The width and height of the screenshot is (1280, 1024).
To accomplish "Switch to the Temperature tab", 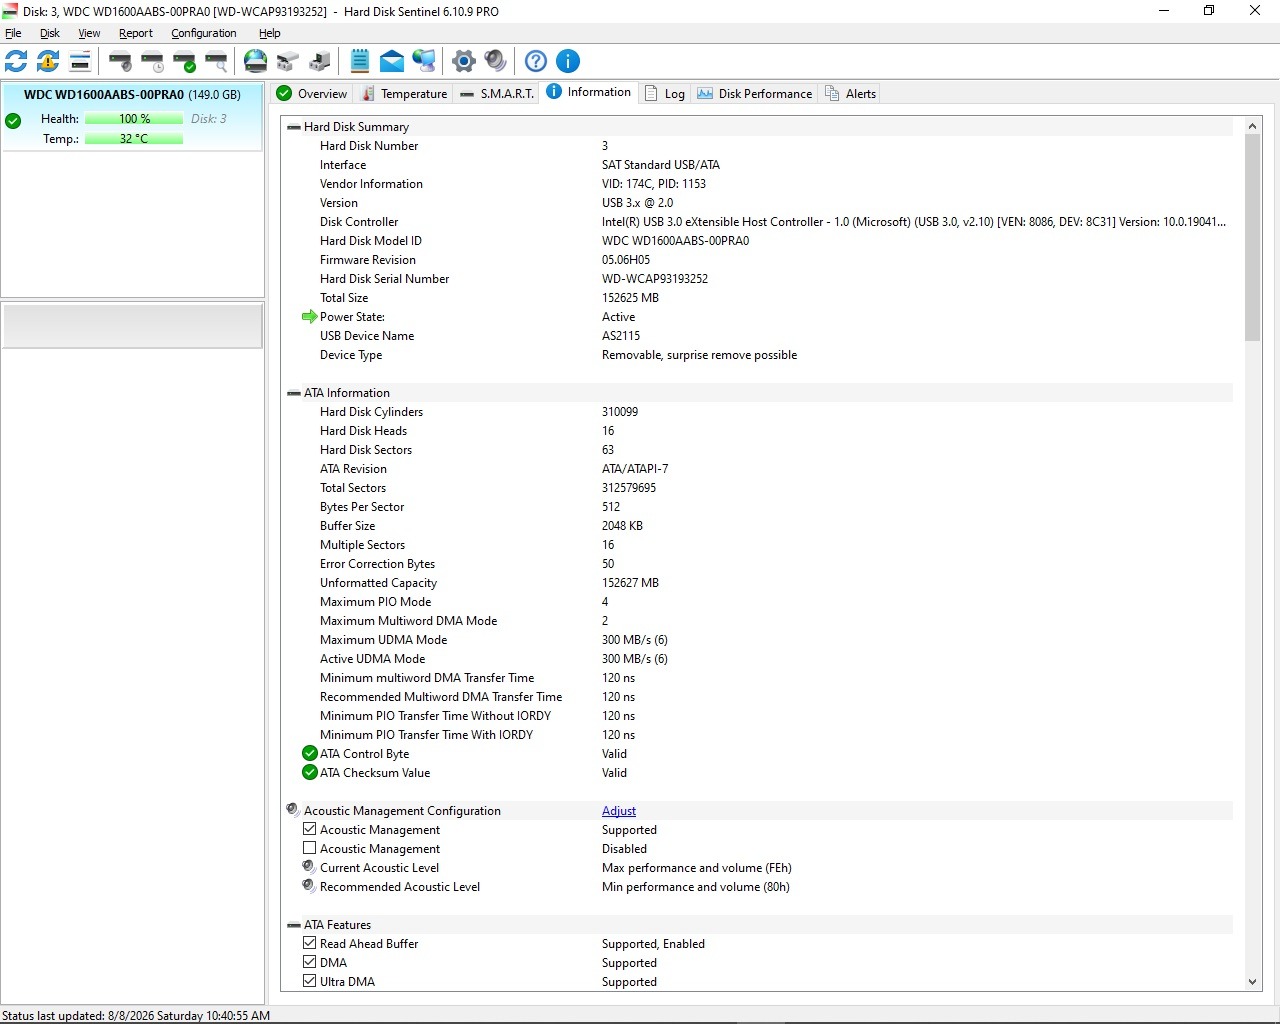I will [x=404, y=94].
